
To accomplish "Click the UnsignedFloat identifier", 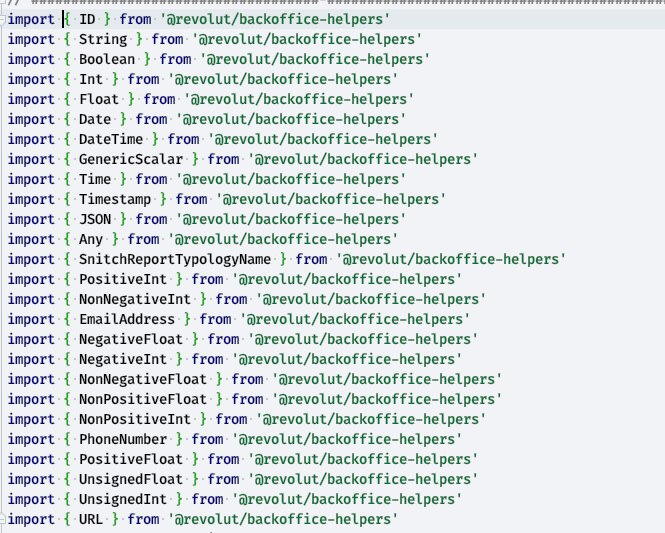I will pyautogui.click(x=131, y=479).
